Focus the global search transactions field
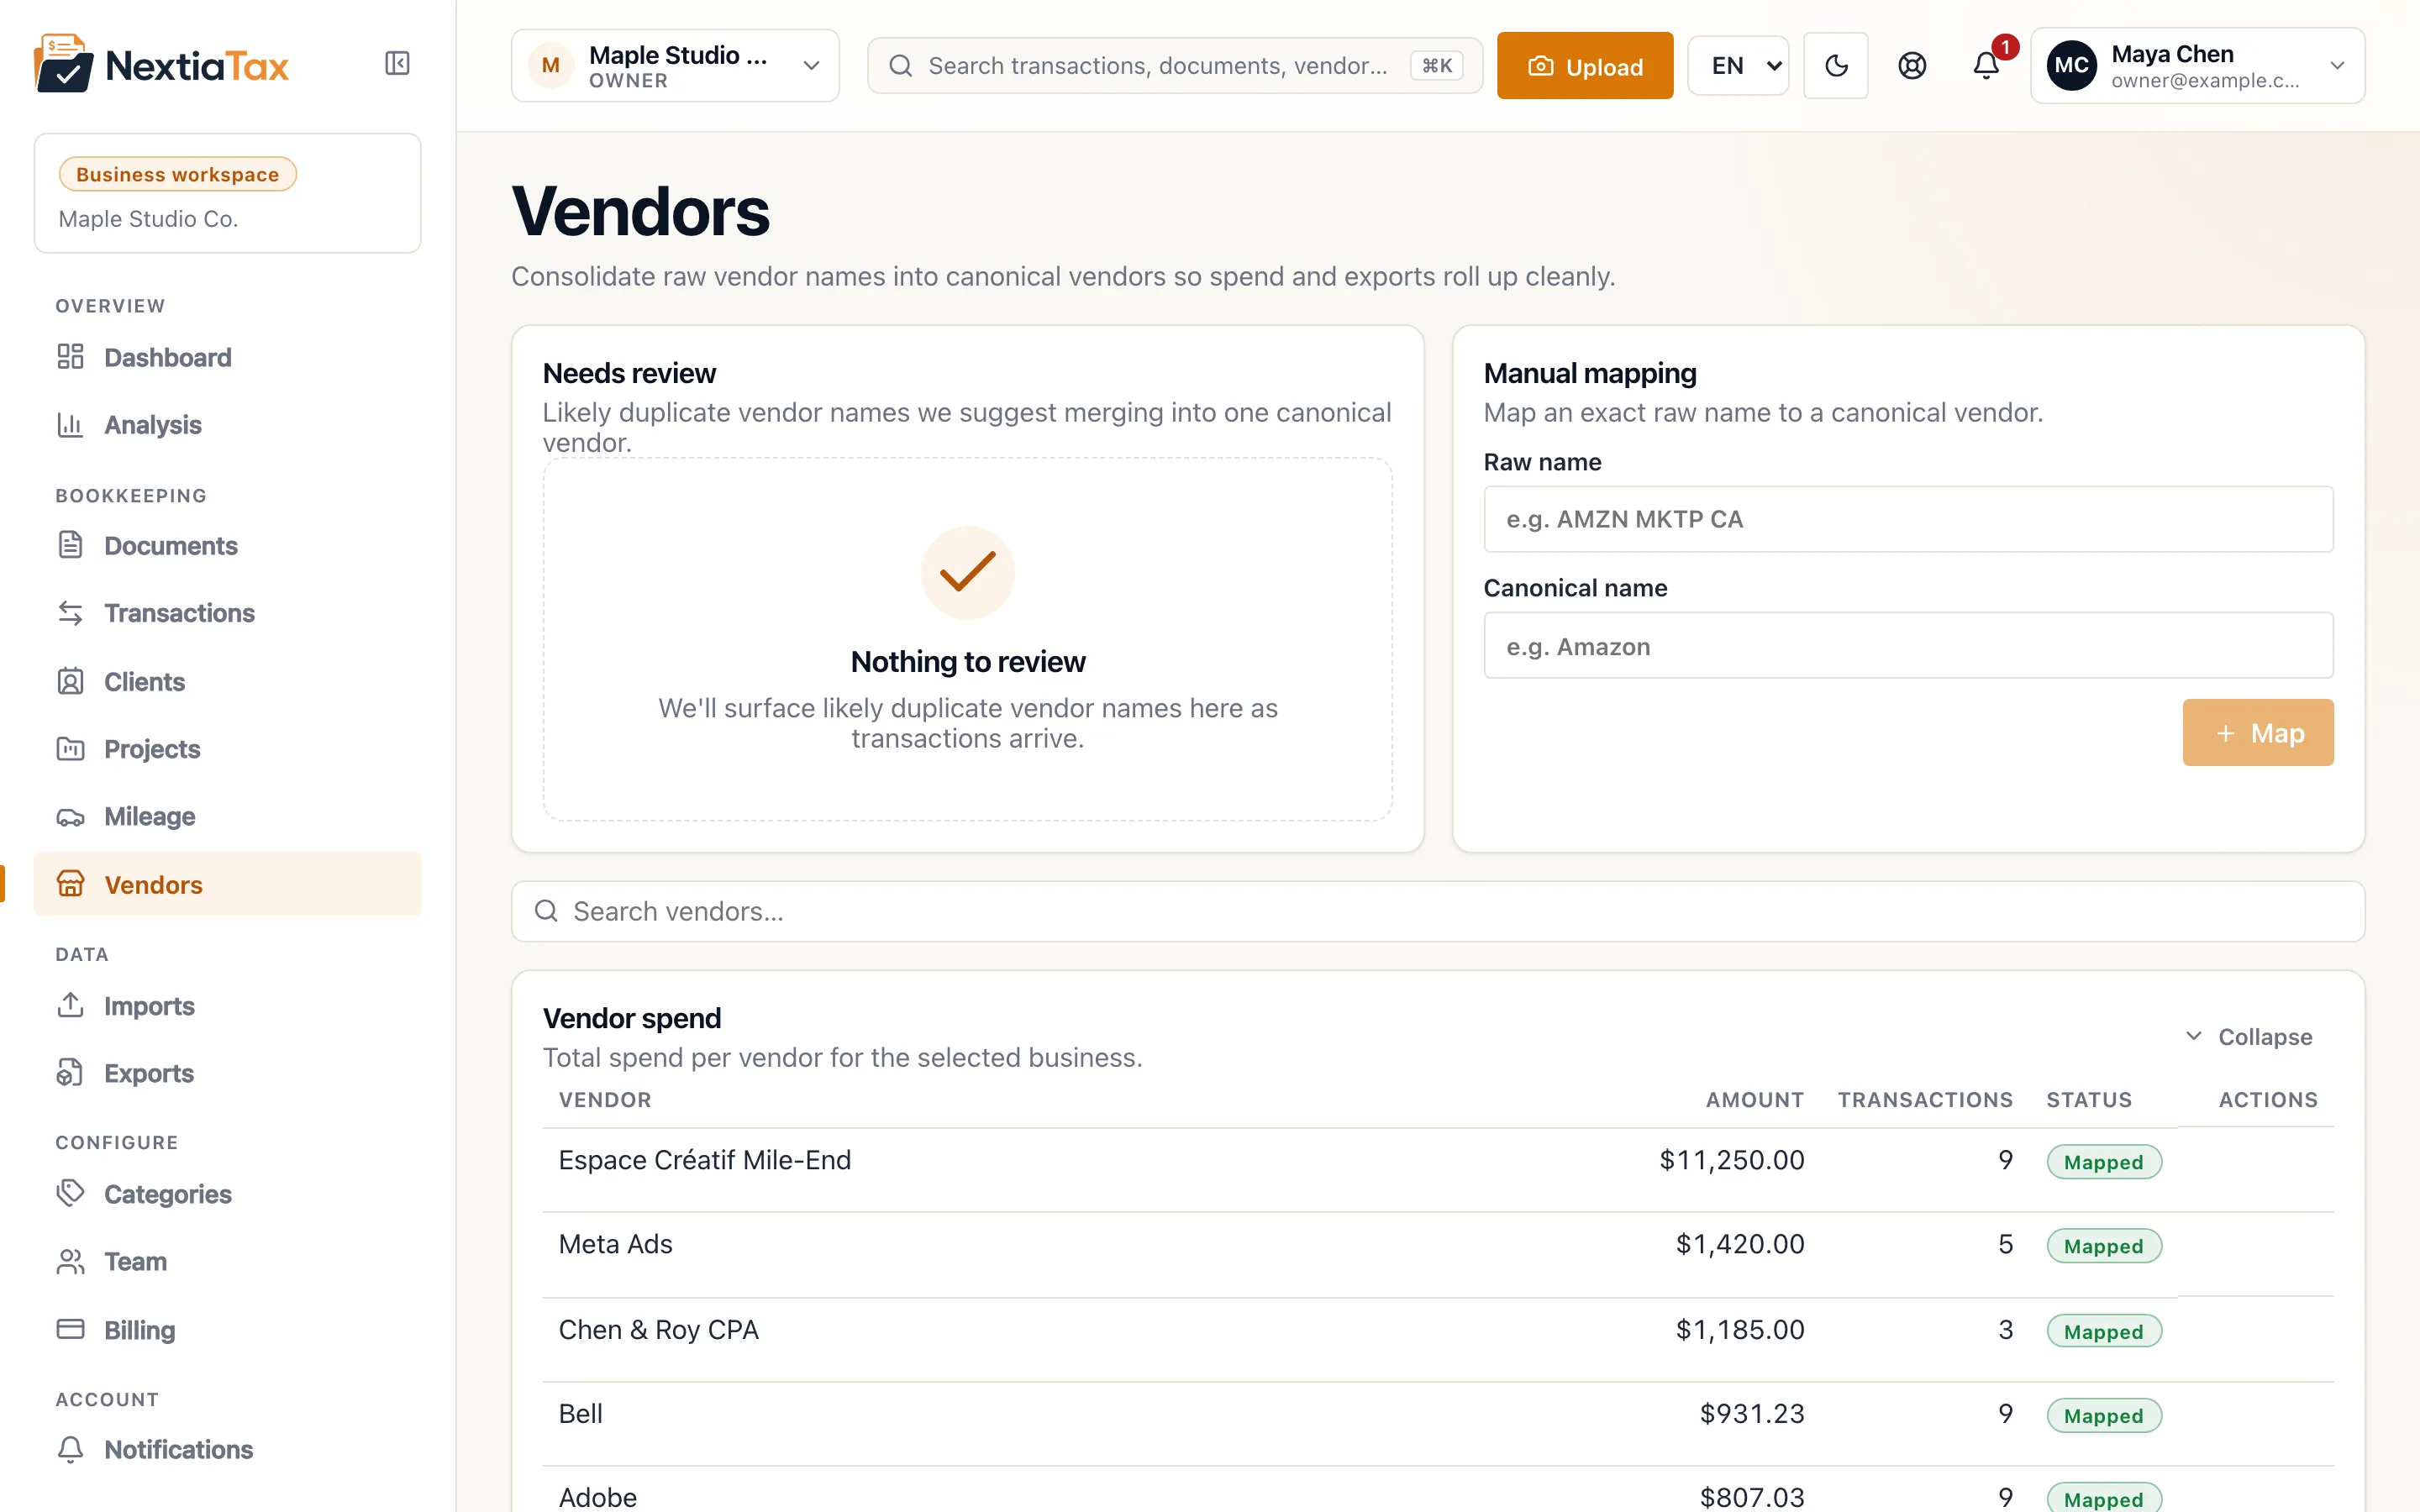Viewport: 2420px width, 1512px height. (1174, 66)
